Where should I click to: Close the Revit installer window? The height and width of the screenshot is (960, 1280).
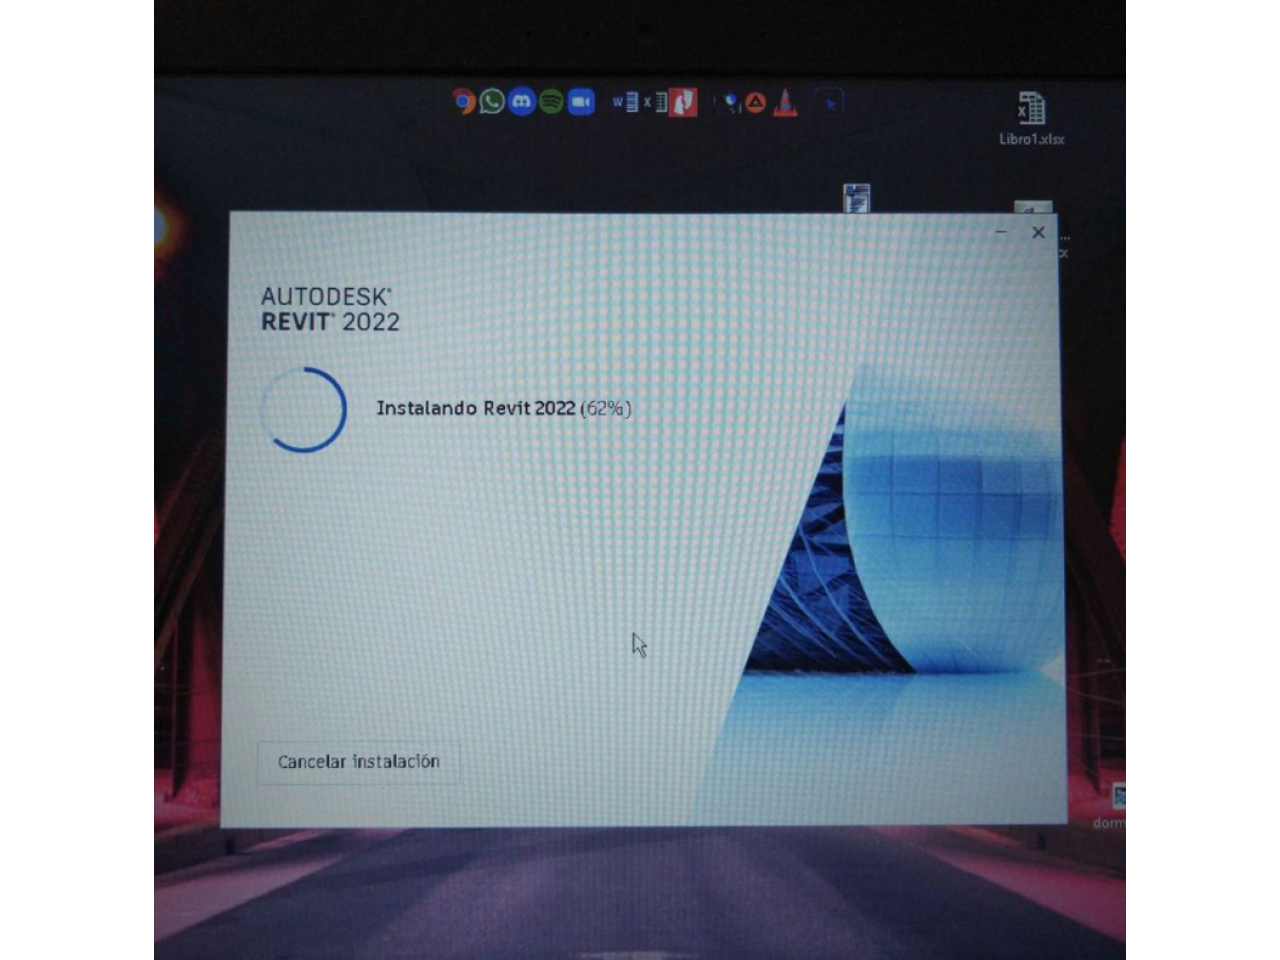(x=1038, y=232)
